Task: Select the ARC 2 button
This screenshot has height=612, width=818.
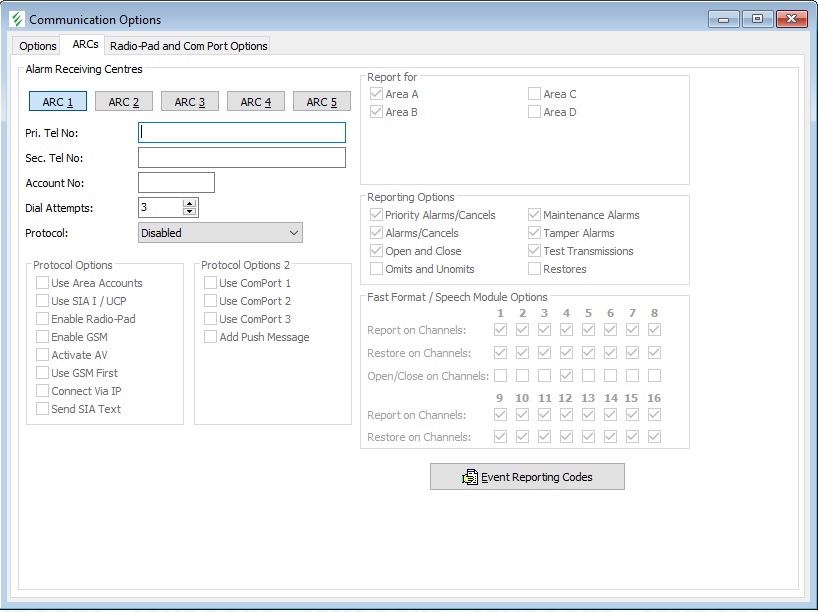Action: point(124,102)
